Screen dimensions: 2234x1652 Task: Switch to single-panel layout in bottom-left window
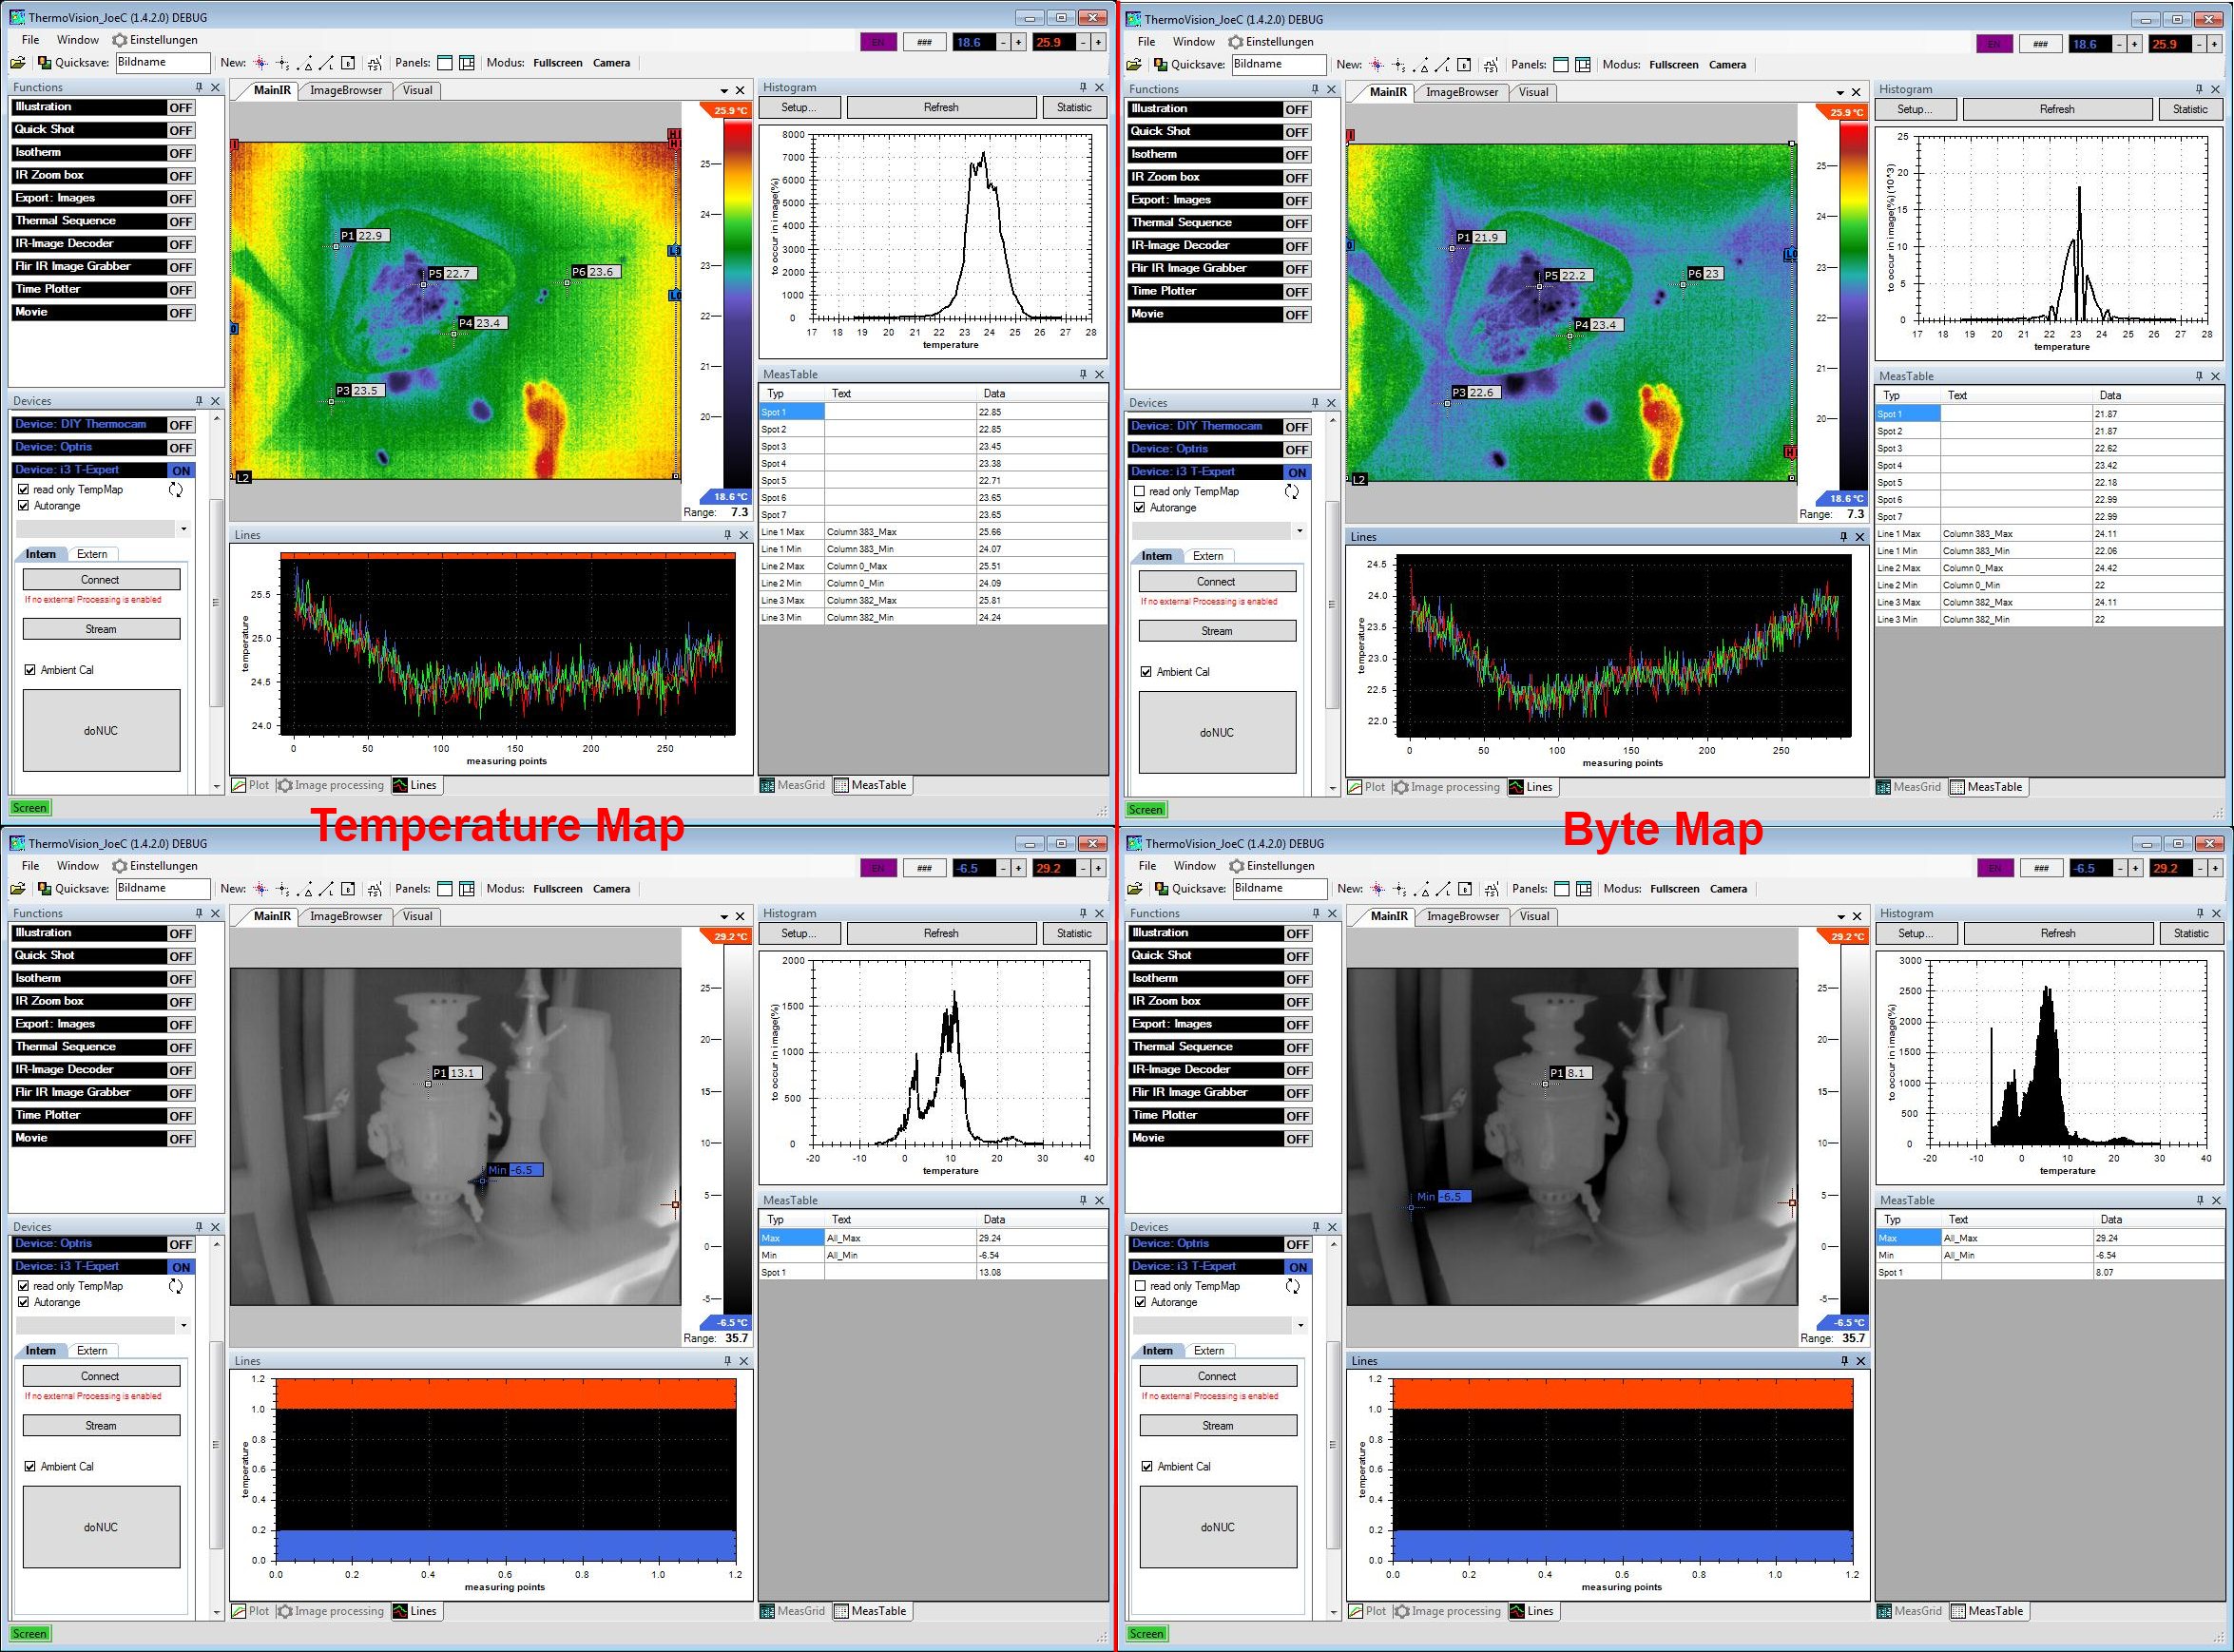[x=446, y=889]
